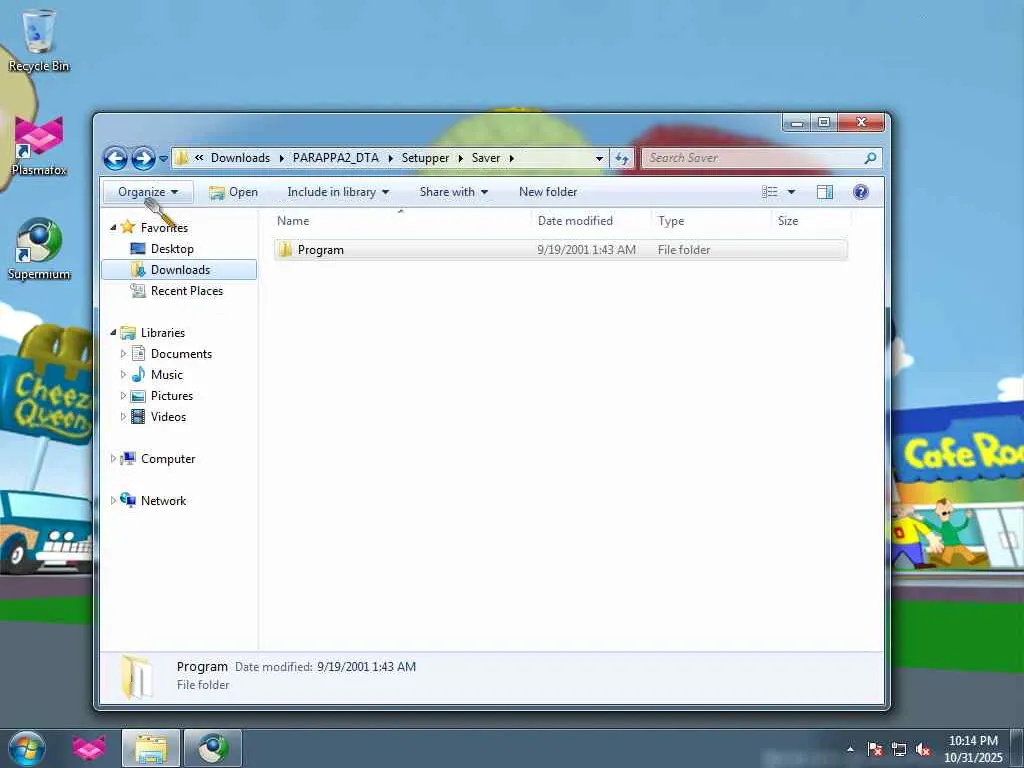The width and height of the screenshot is (1024, 768).
Task: Select Computer in navigation pane
Action: click(x=168, y=458)
